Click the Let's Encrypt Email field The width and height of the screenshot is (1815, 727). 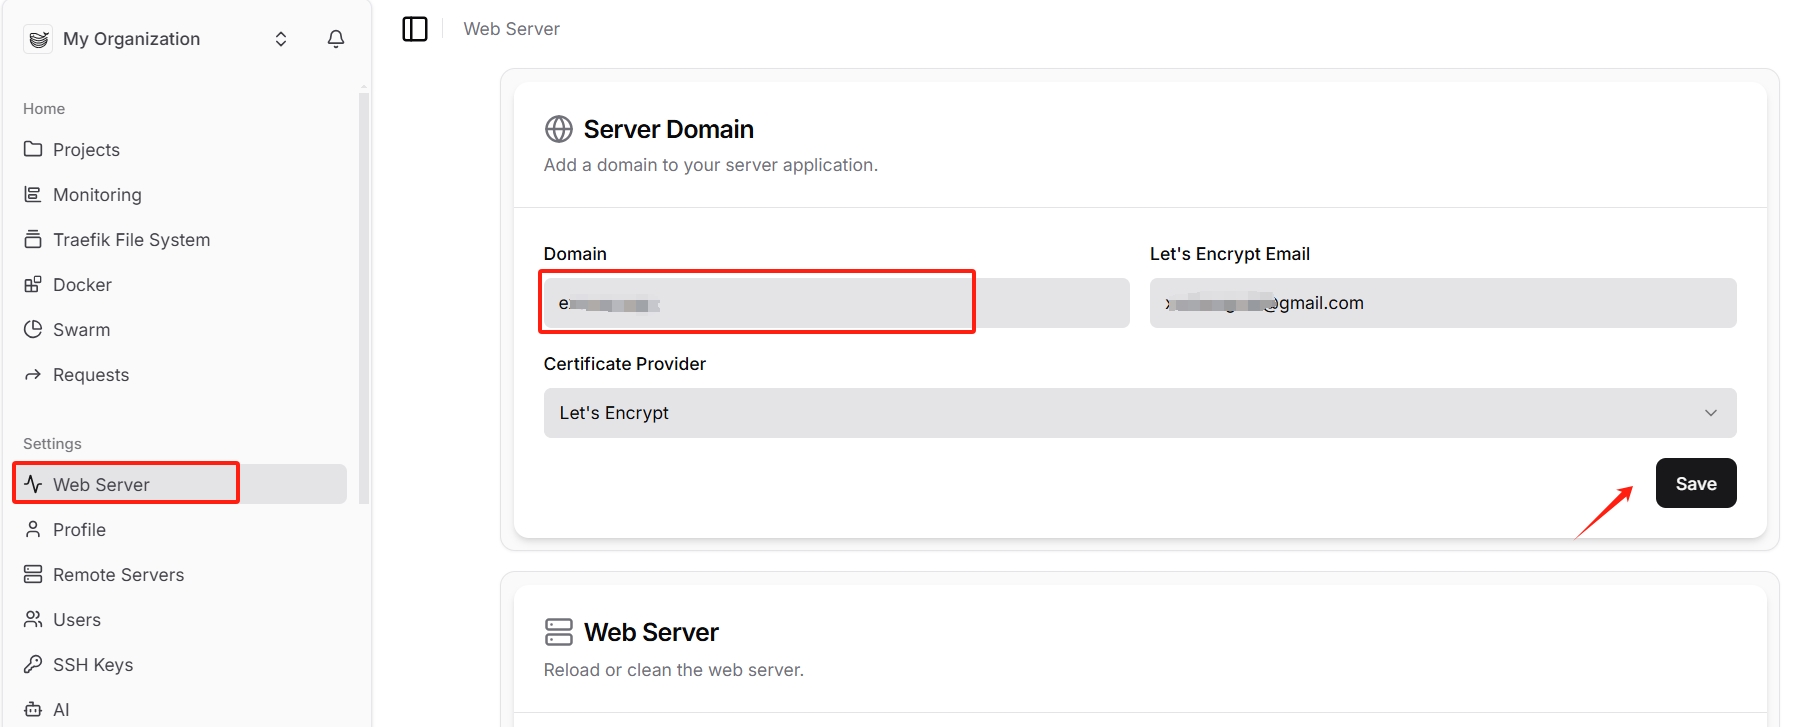[1442, 303]
